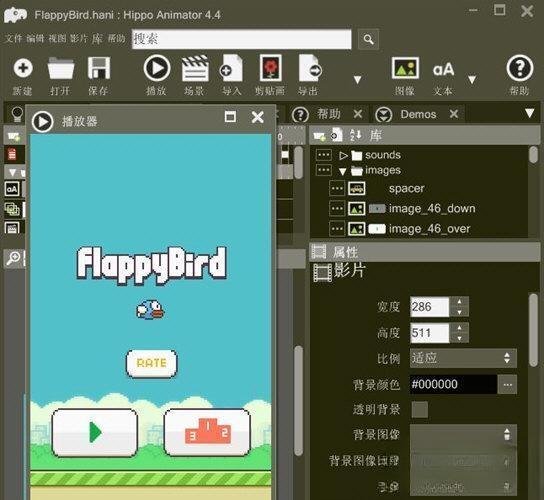
Task: Open the 帮助 menu in menu bar
Action: click(x=116, y=38)
